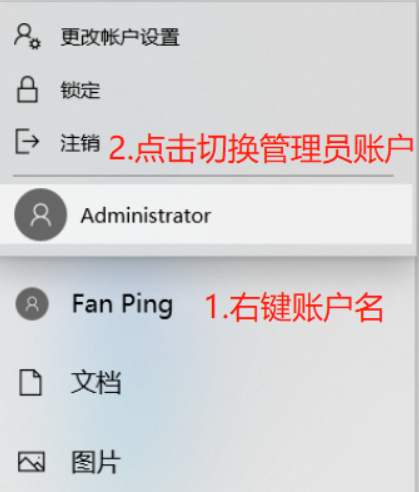The image size is (419, 492).
Task: Click empty space right of 图片
Action: [267, 462]
